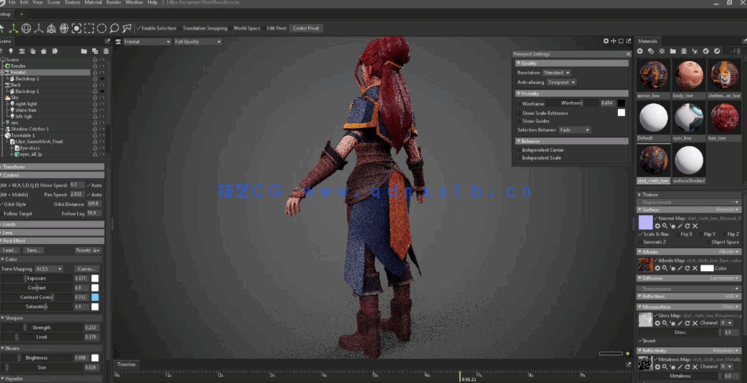Click the Center Pivot button
Screen dimensions: 747x383
point(306,28)
